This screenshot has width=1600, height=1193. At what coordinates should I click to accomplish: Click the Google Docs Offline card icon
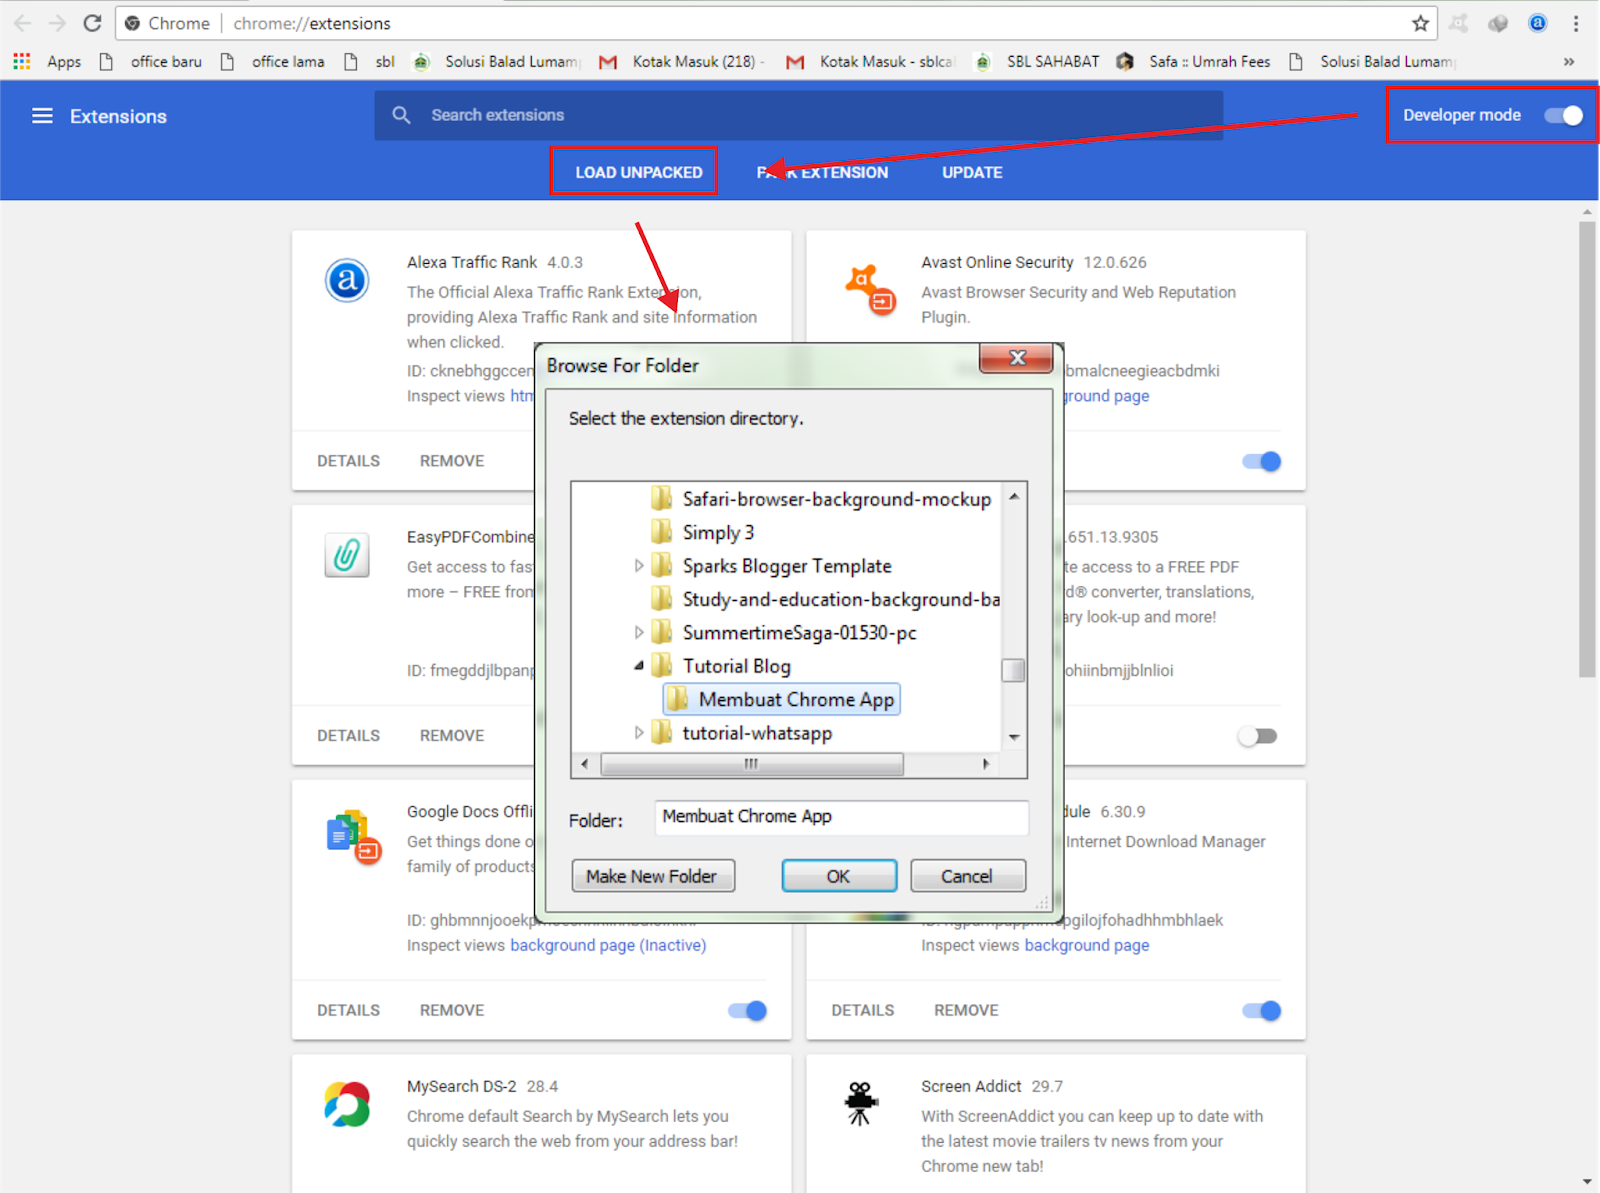click(353, 837)
